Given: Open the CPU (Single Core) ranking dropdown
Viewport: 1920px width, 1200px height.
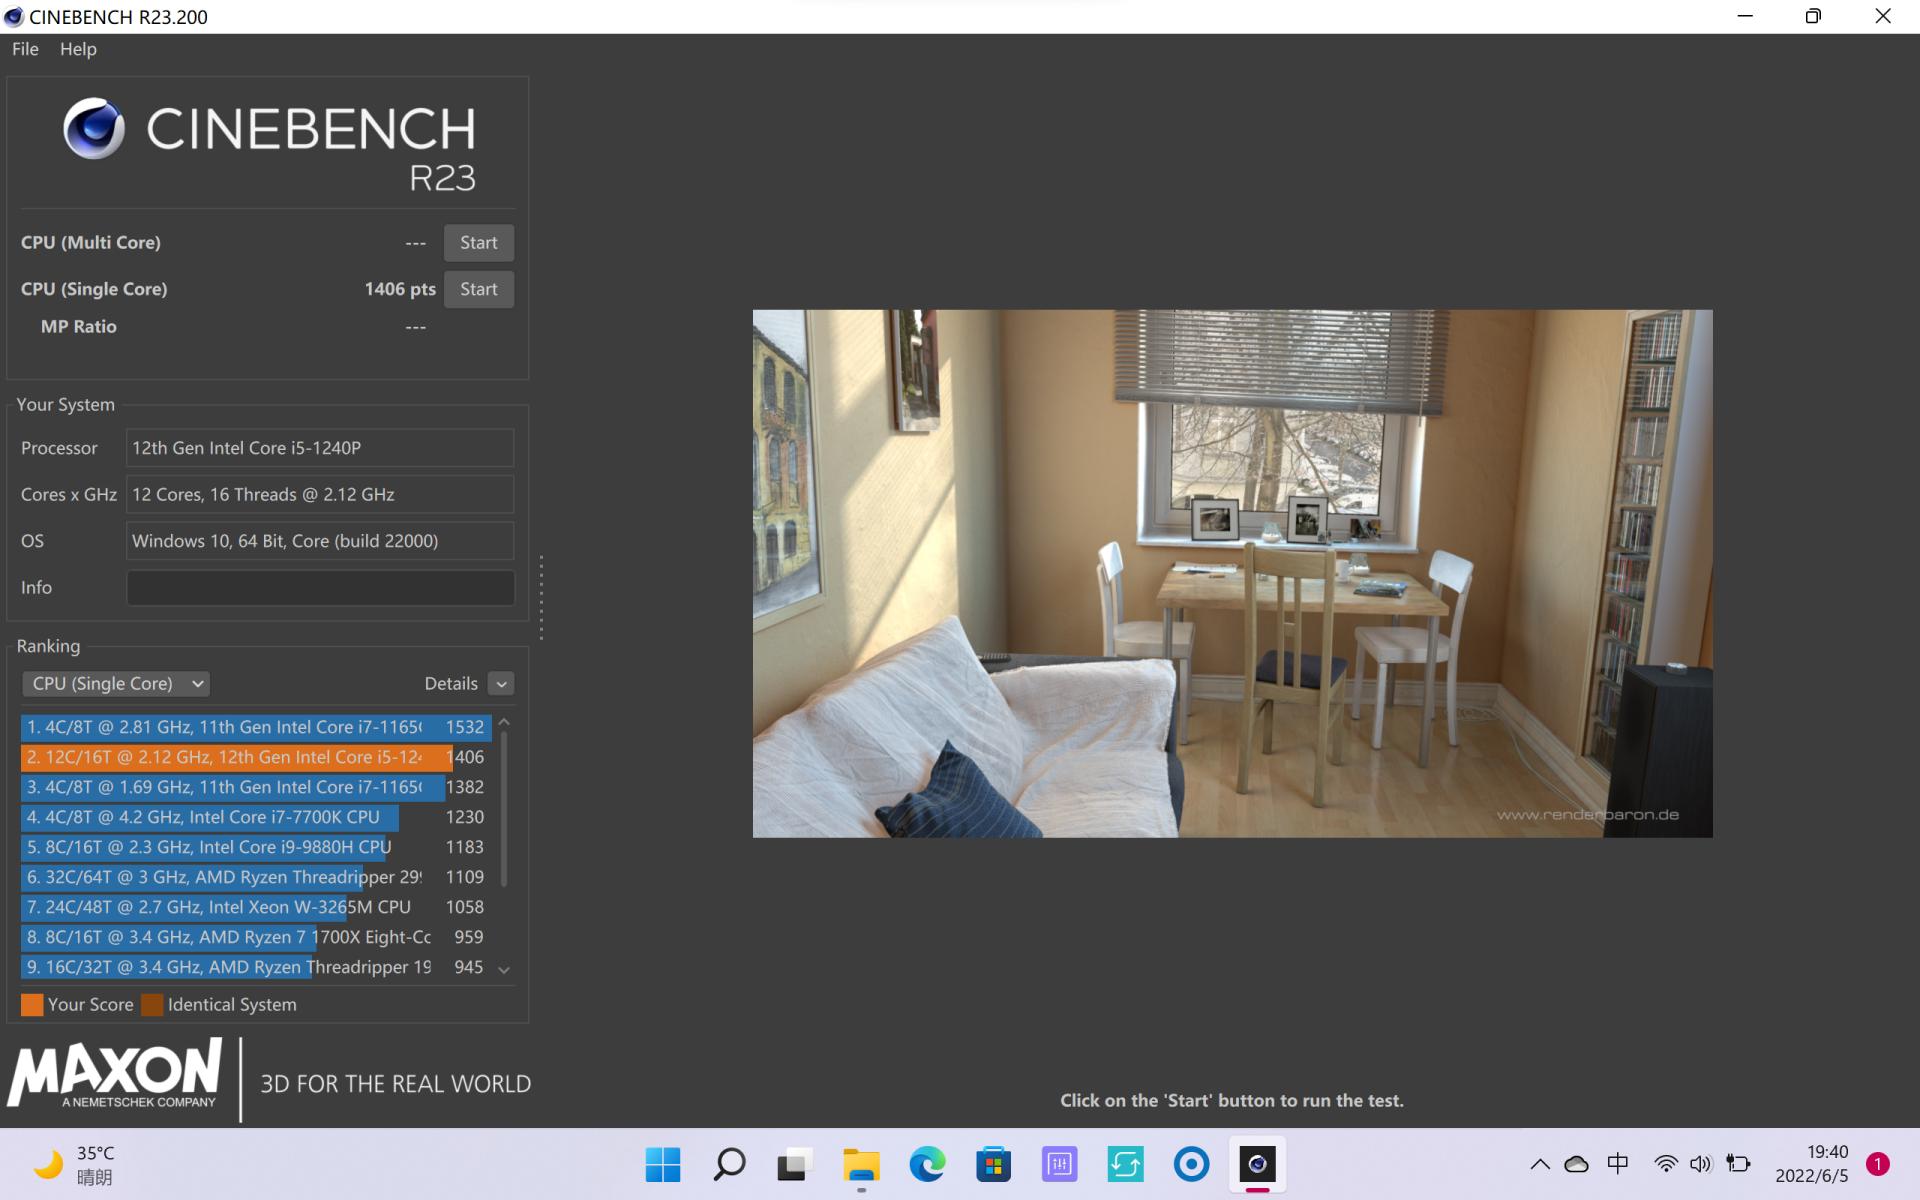Looking at the screenshot, I should click(x=116, y=684).
